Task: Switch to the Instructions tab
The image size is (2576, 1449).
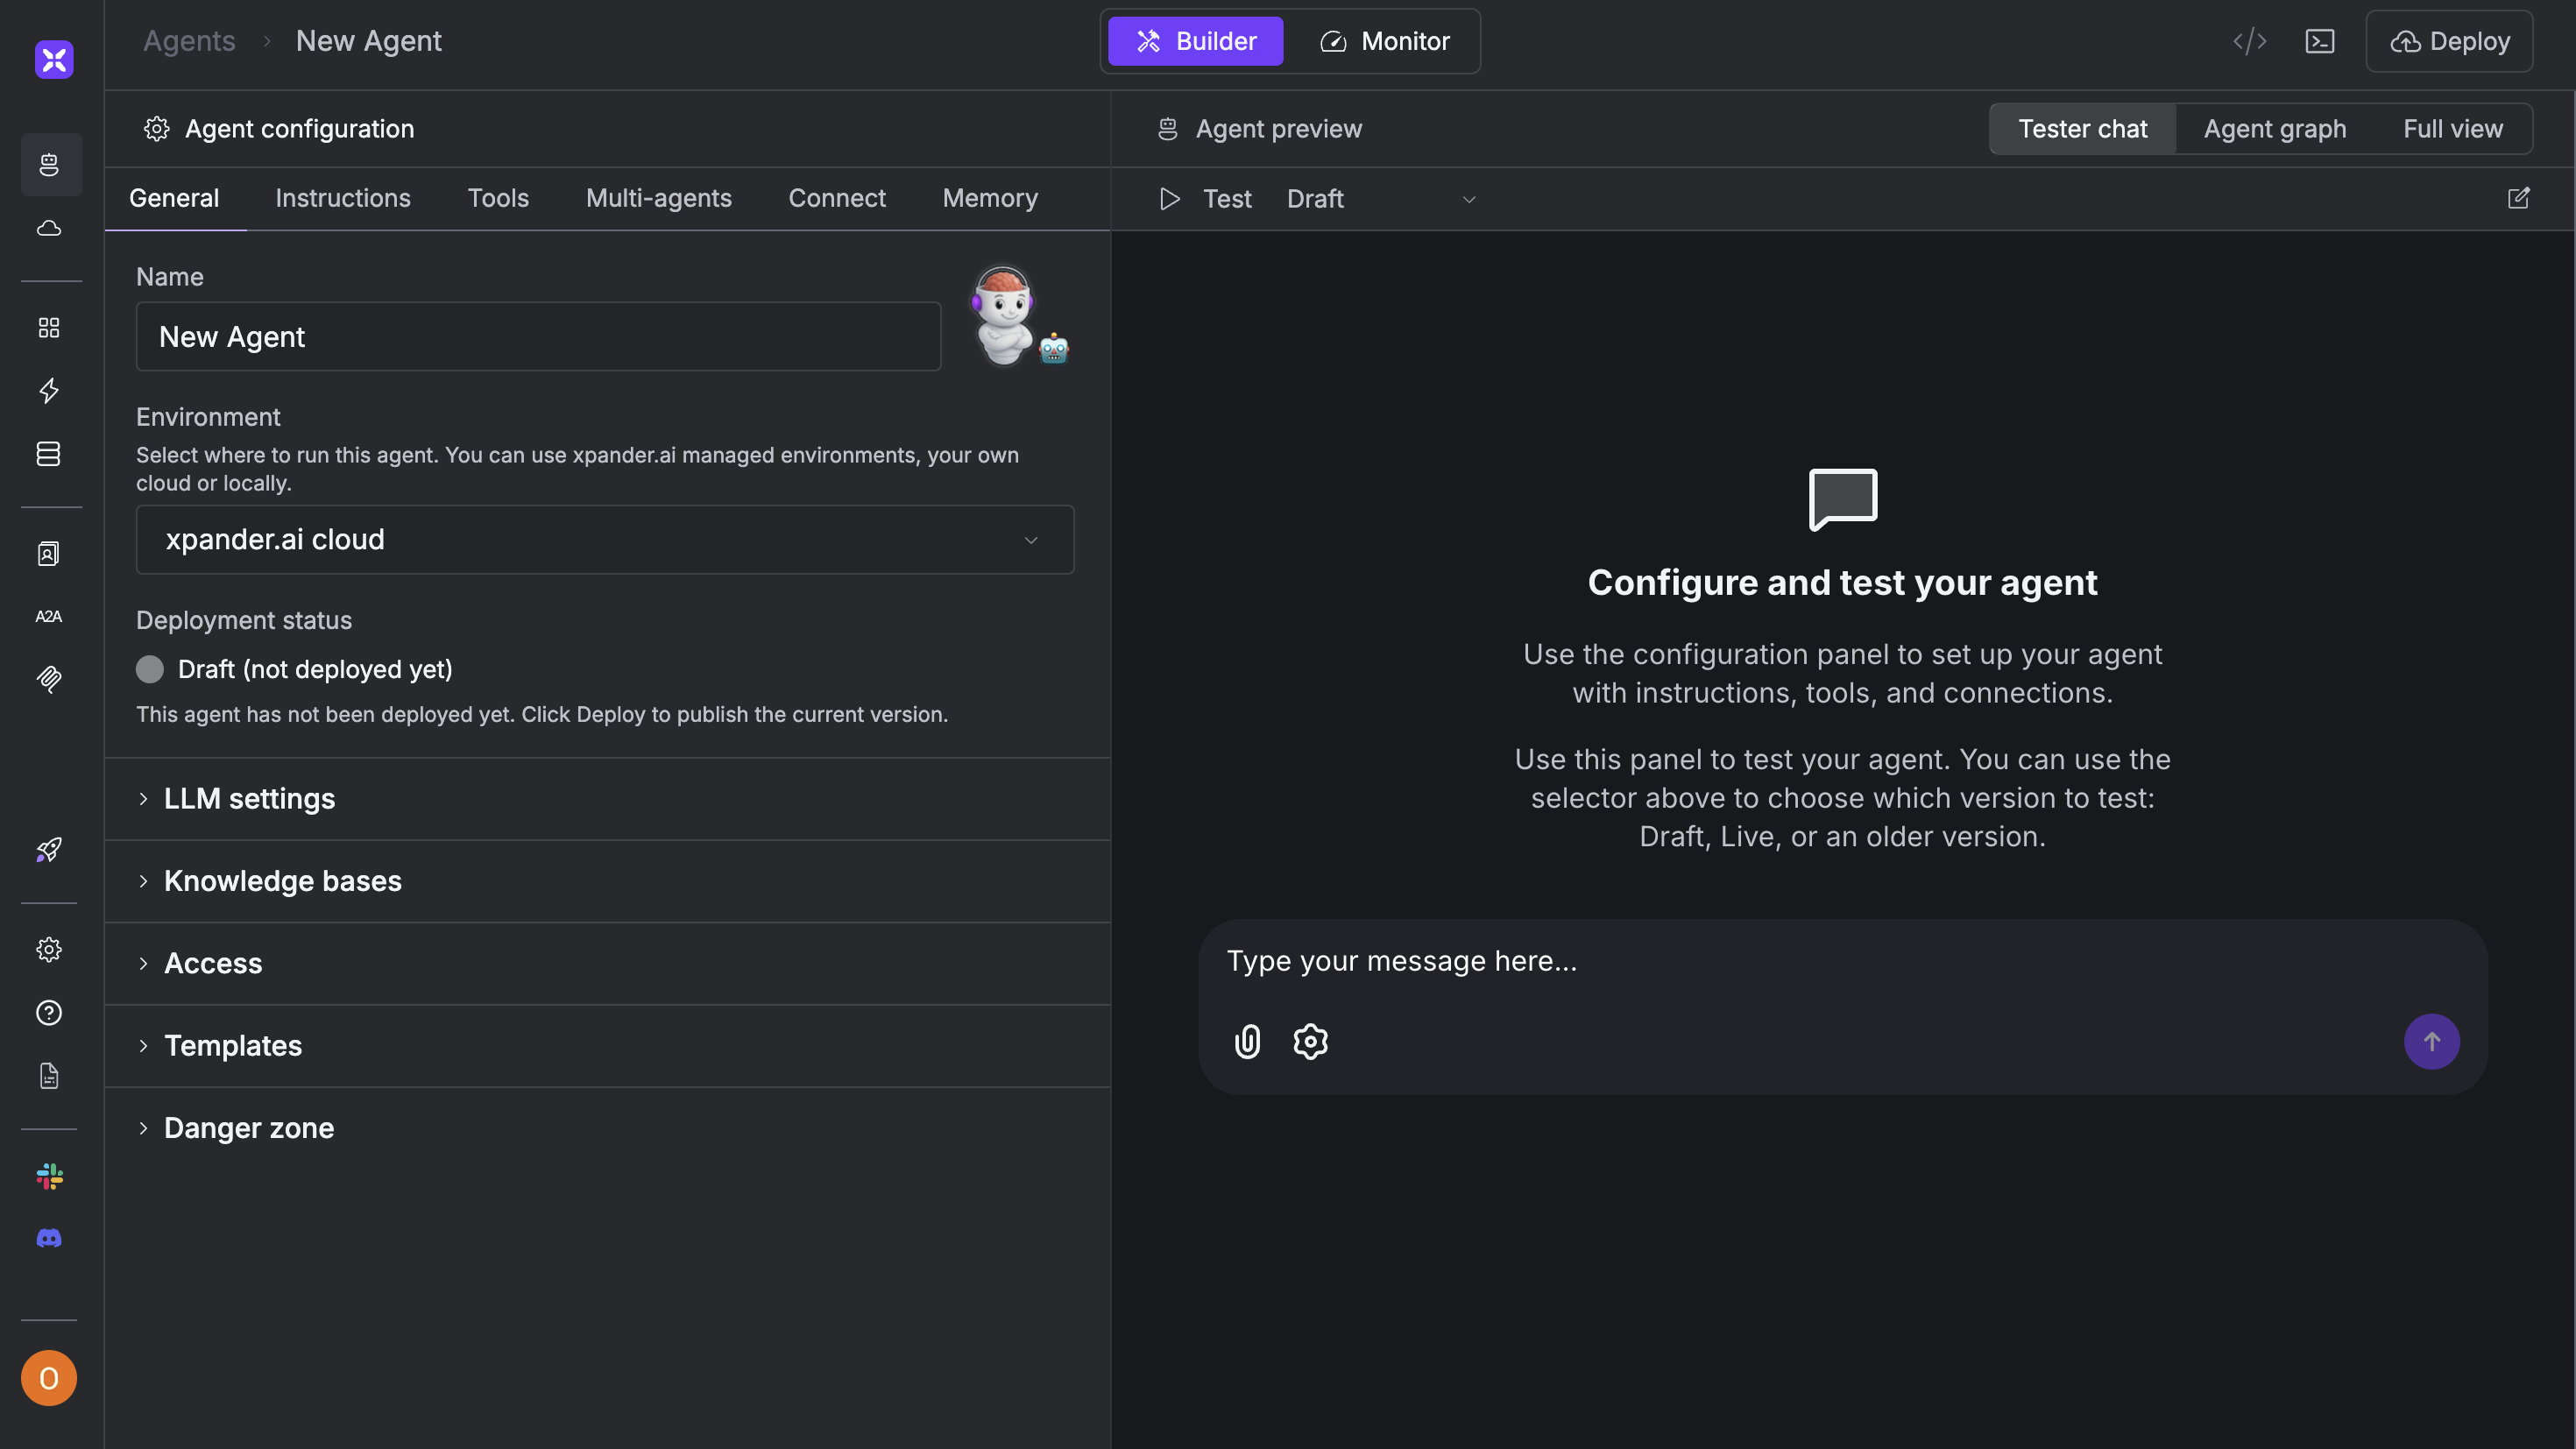Action: tap(342, 198)
